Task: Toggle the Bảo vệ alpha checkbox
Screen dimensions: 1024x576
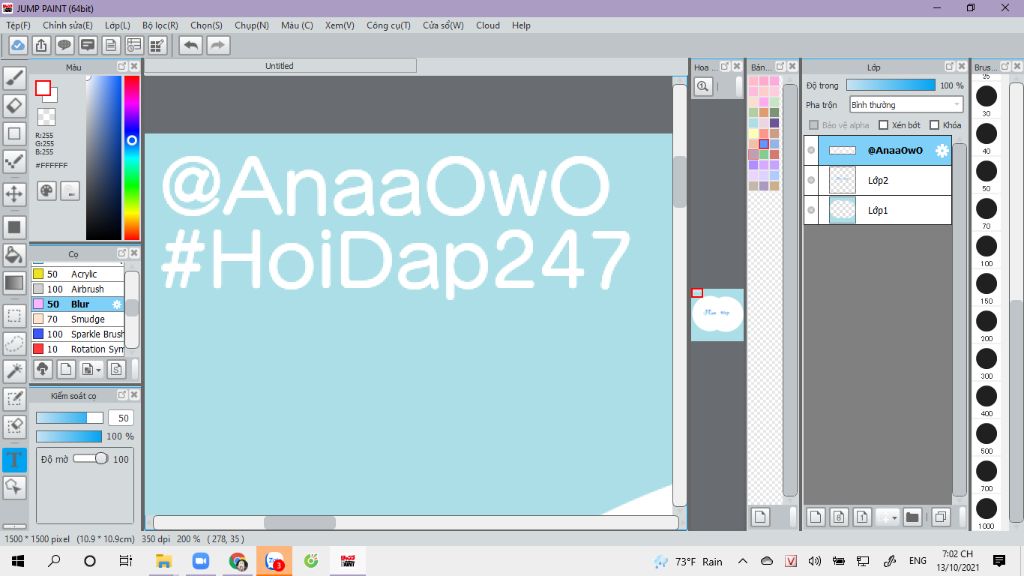Action: coord(814,125)
